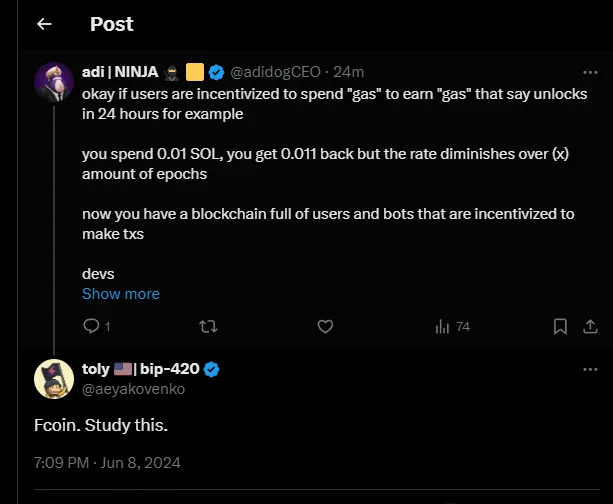The height and width of the screenshot is (504, 613).
Task: Click the 7:09 PM Jun 8, 2024 timestamp
Action: coord(106,463)
